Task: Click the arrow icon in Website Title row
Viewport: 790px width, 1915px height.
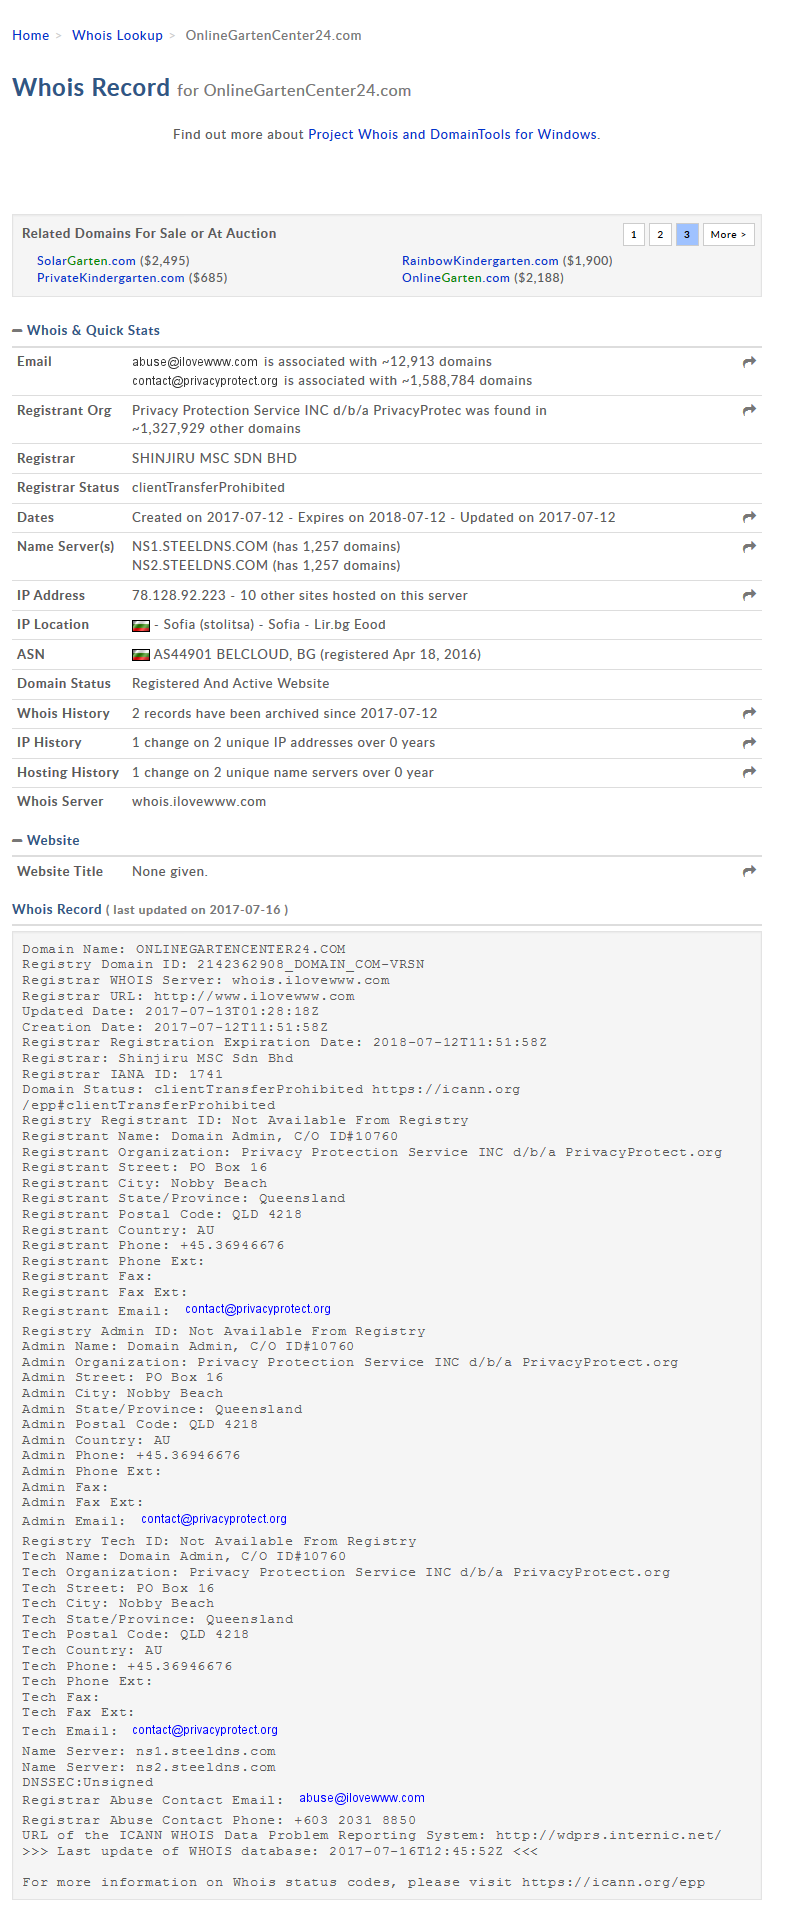Action: click(749, 871)
